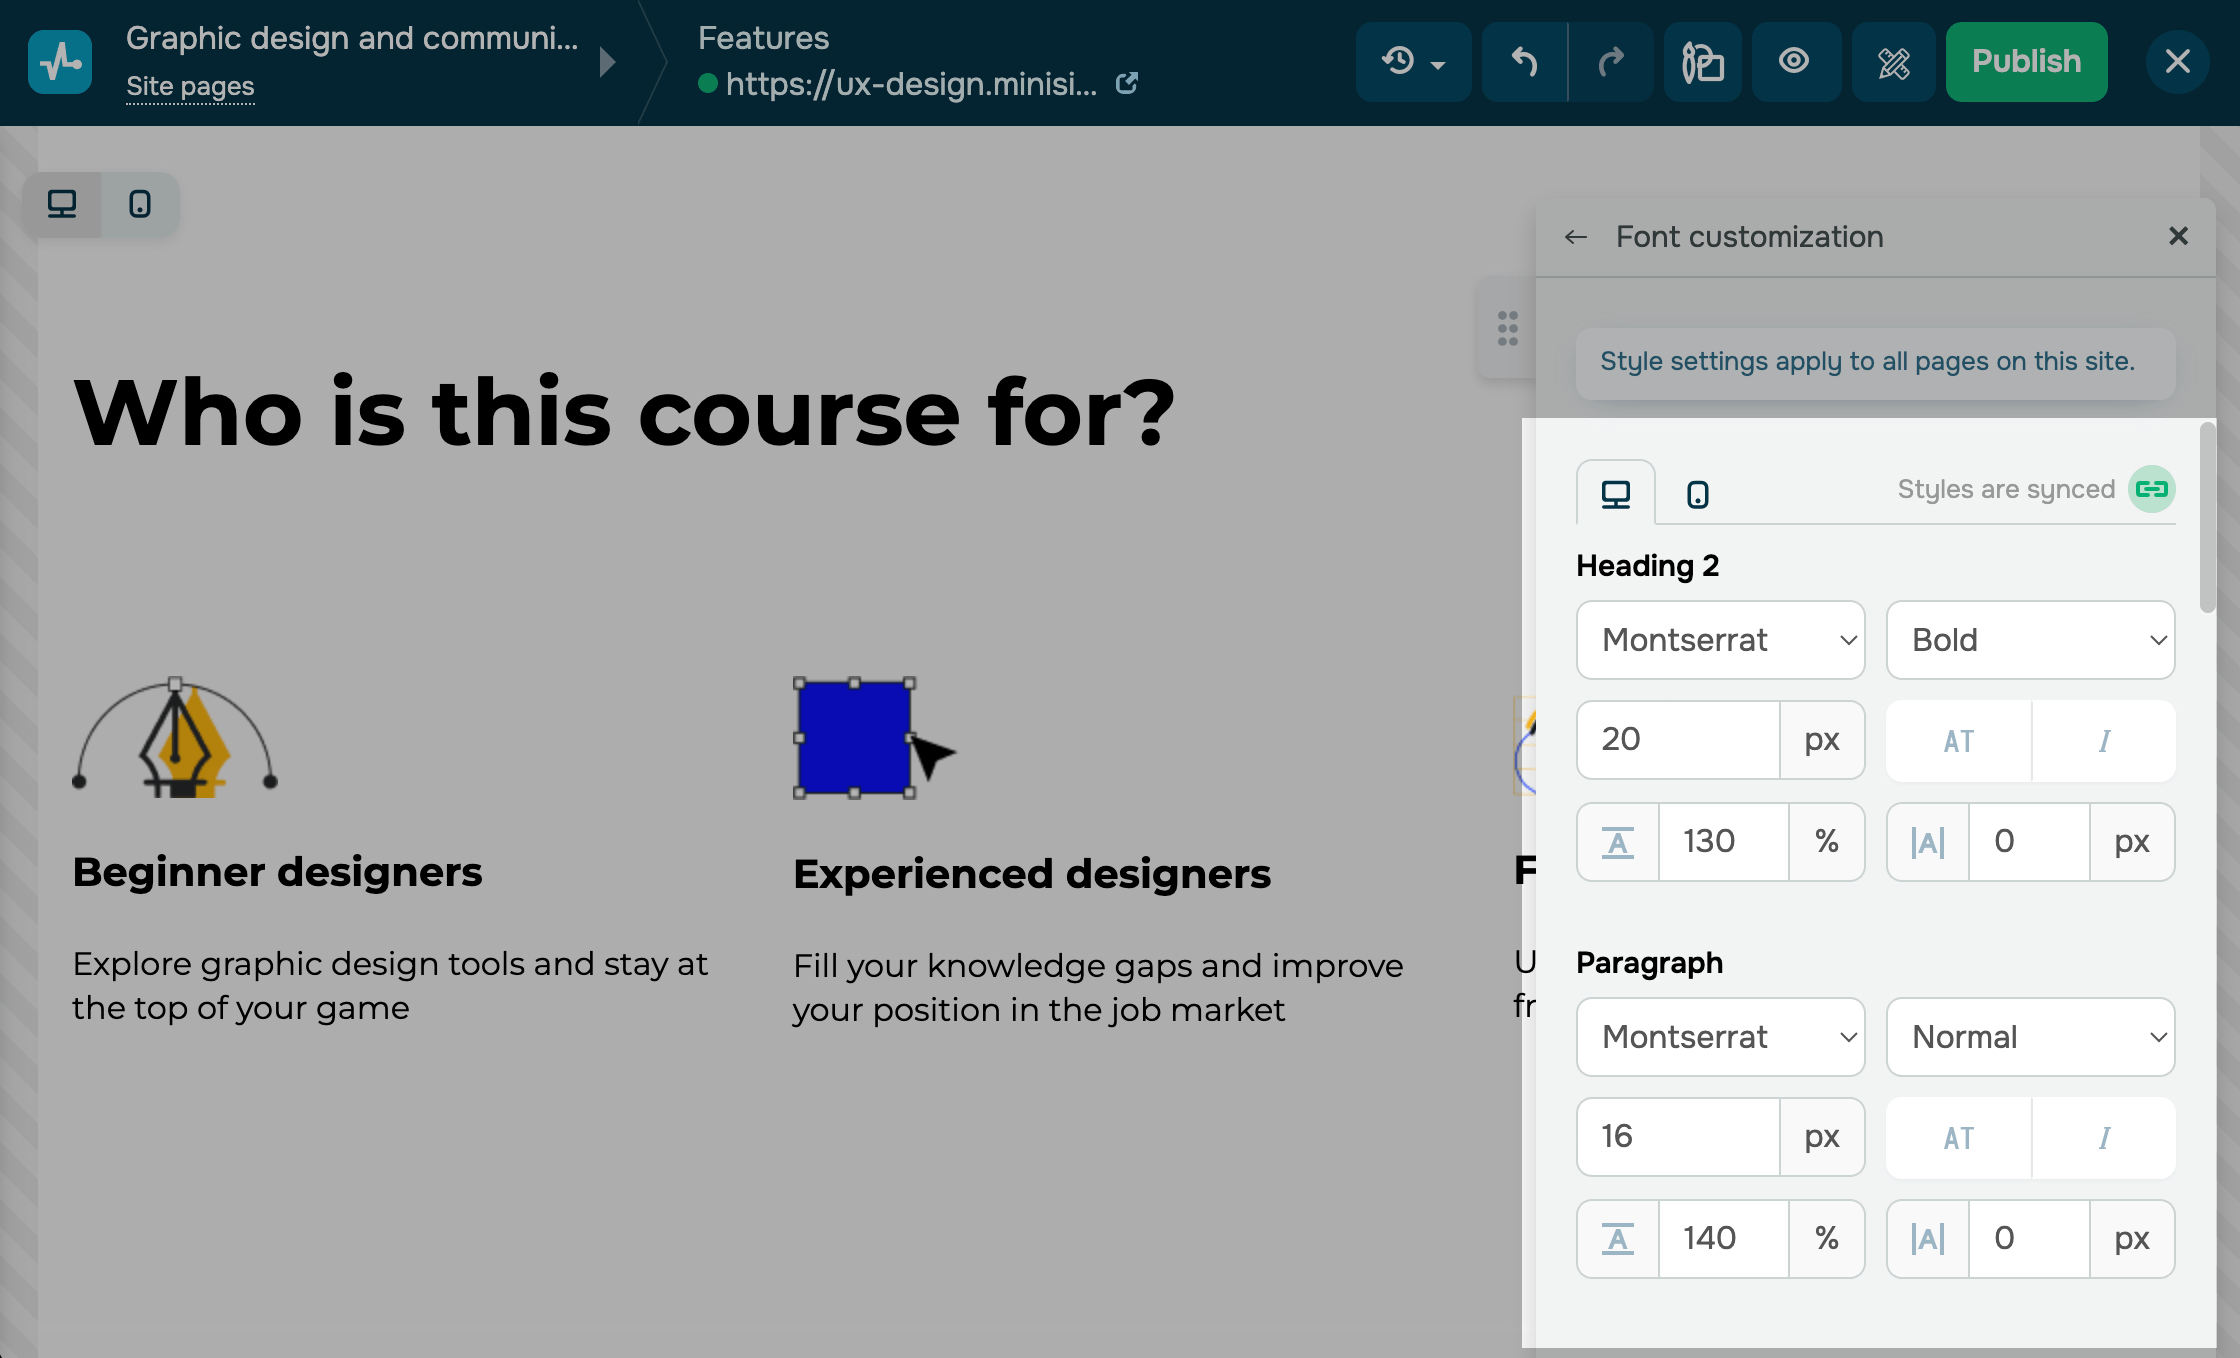The image size is (2240, 1358).
Task: Click the Heading 2 font size field
Action: point(1679,740)
